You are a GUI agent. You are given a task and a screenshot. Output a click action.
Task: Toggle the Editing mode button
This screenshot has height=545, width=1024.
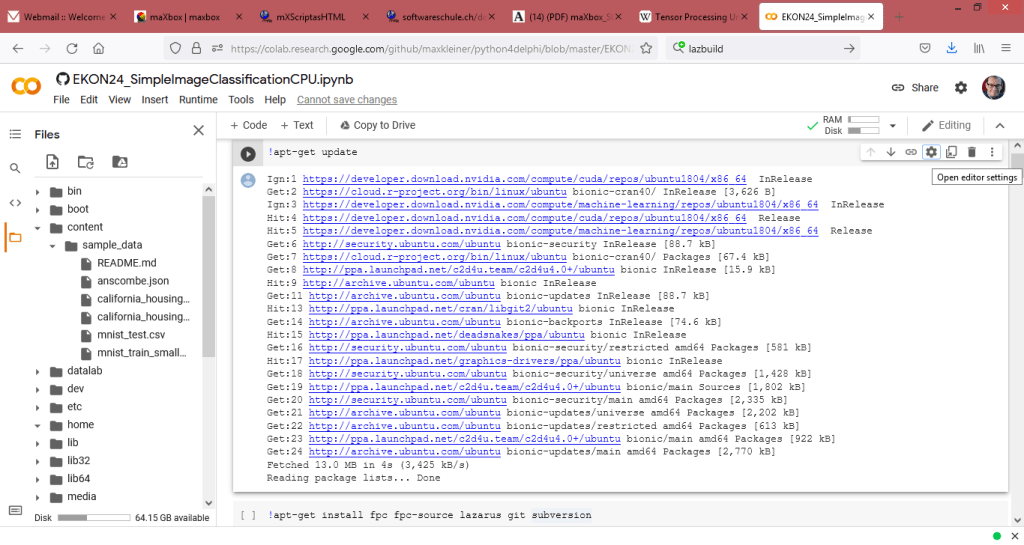point(945,125)
